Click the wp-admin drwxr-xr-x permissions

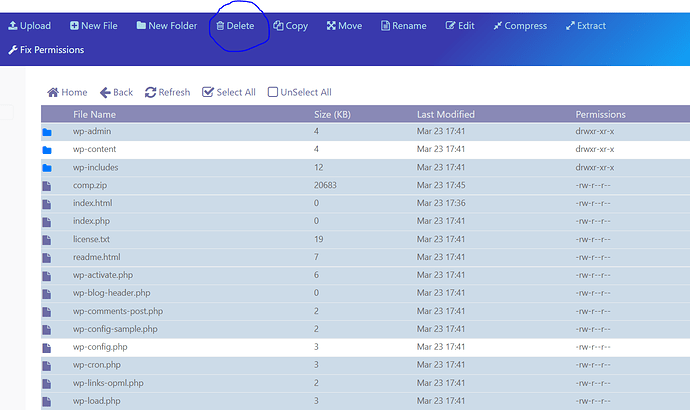(x=595, y=132)
